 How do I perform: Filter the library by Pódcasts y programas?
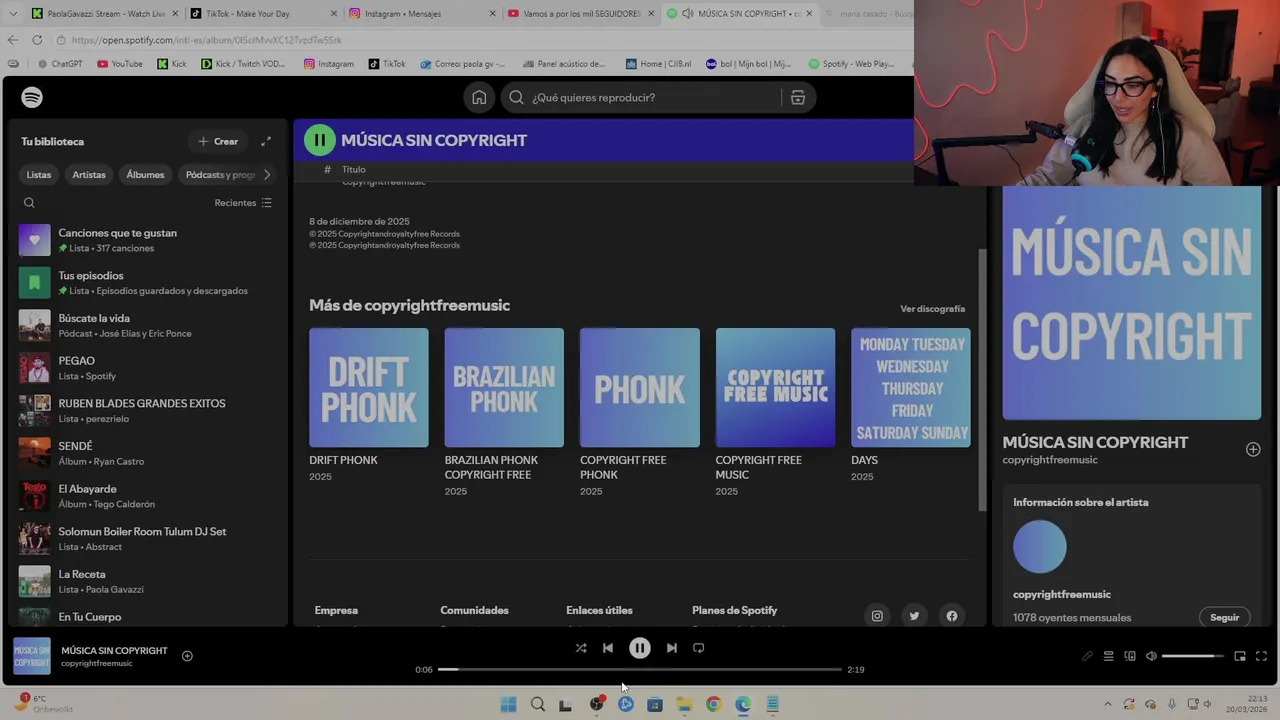(219, 175)
